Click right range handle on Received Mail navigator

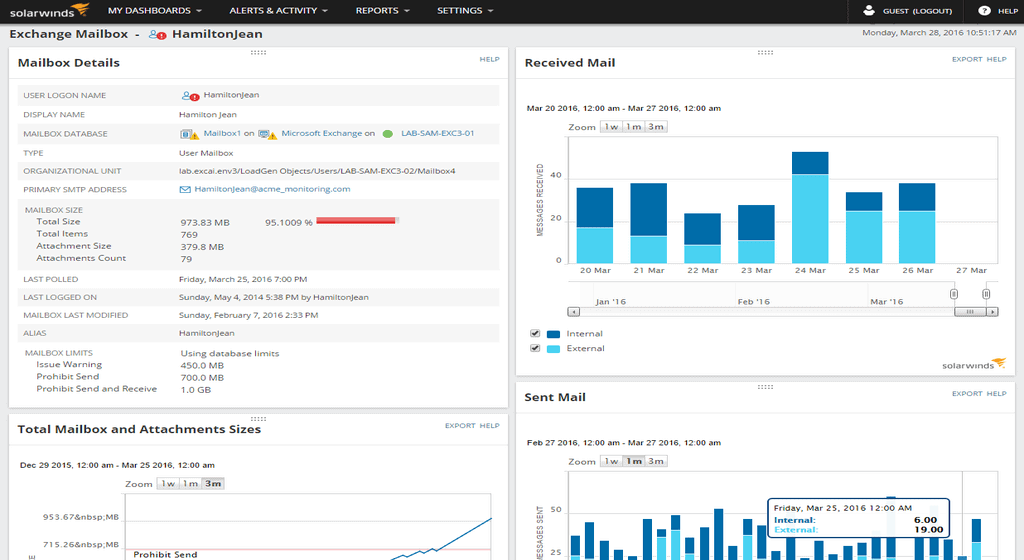pyautogui.click(x=986, y=294)
